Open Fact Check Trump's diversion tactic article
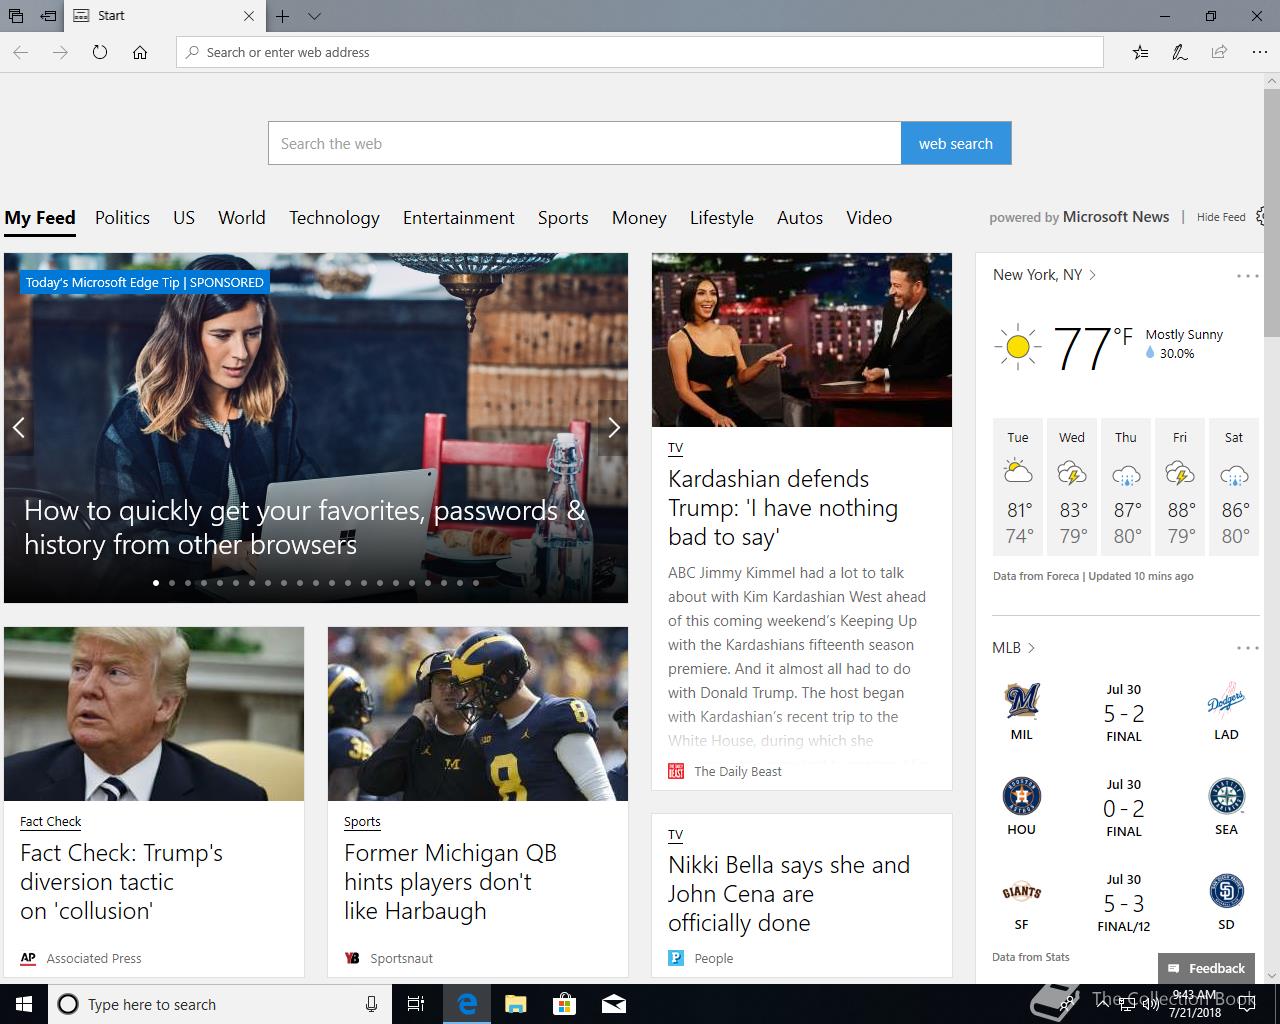1280x1024 pixels. tap(121, 882)
